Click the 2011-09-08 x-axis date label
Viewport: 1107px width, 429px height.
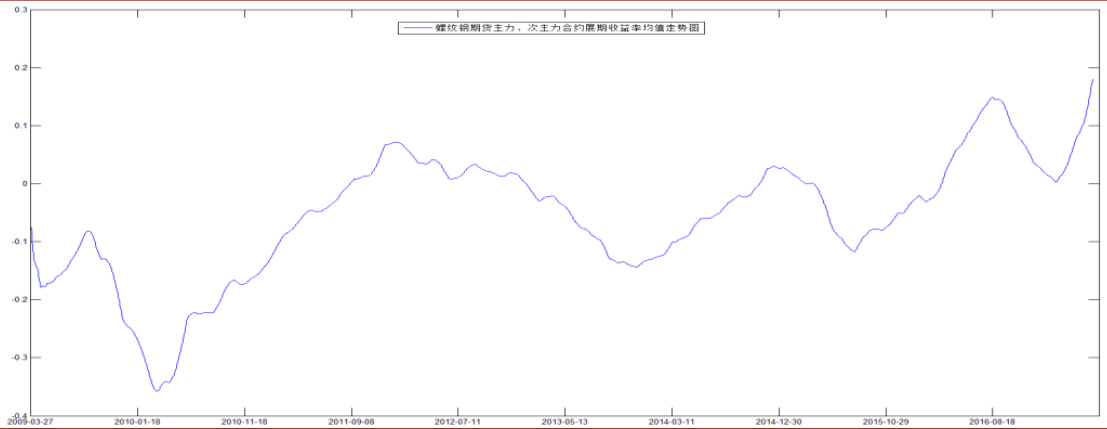(x=351, y=423)
